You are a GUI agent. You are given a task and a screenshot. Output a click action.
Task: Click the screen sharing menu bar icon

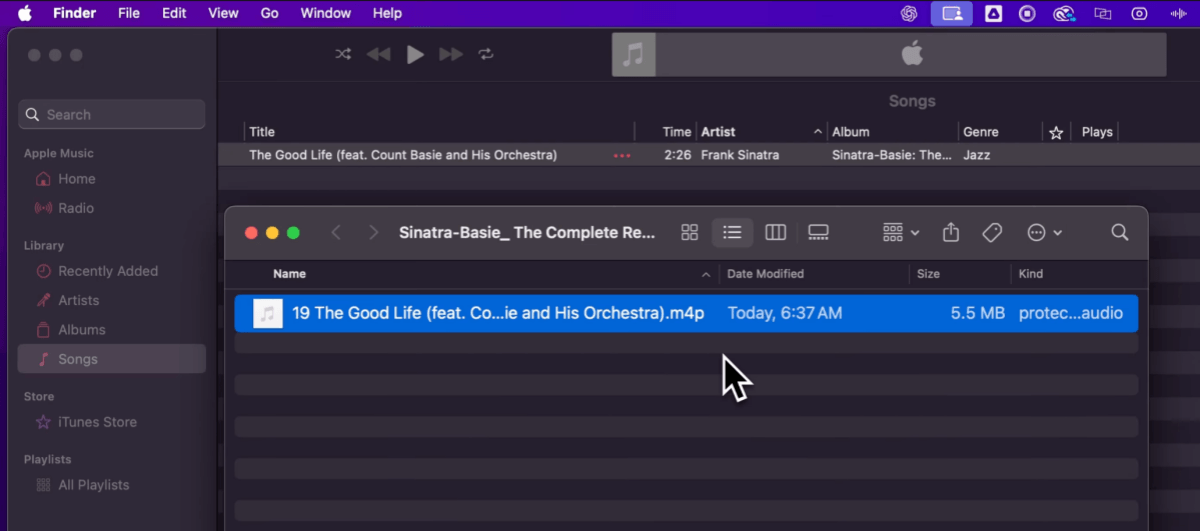click(x=951, y=13)
